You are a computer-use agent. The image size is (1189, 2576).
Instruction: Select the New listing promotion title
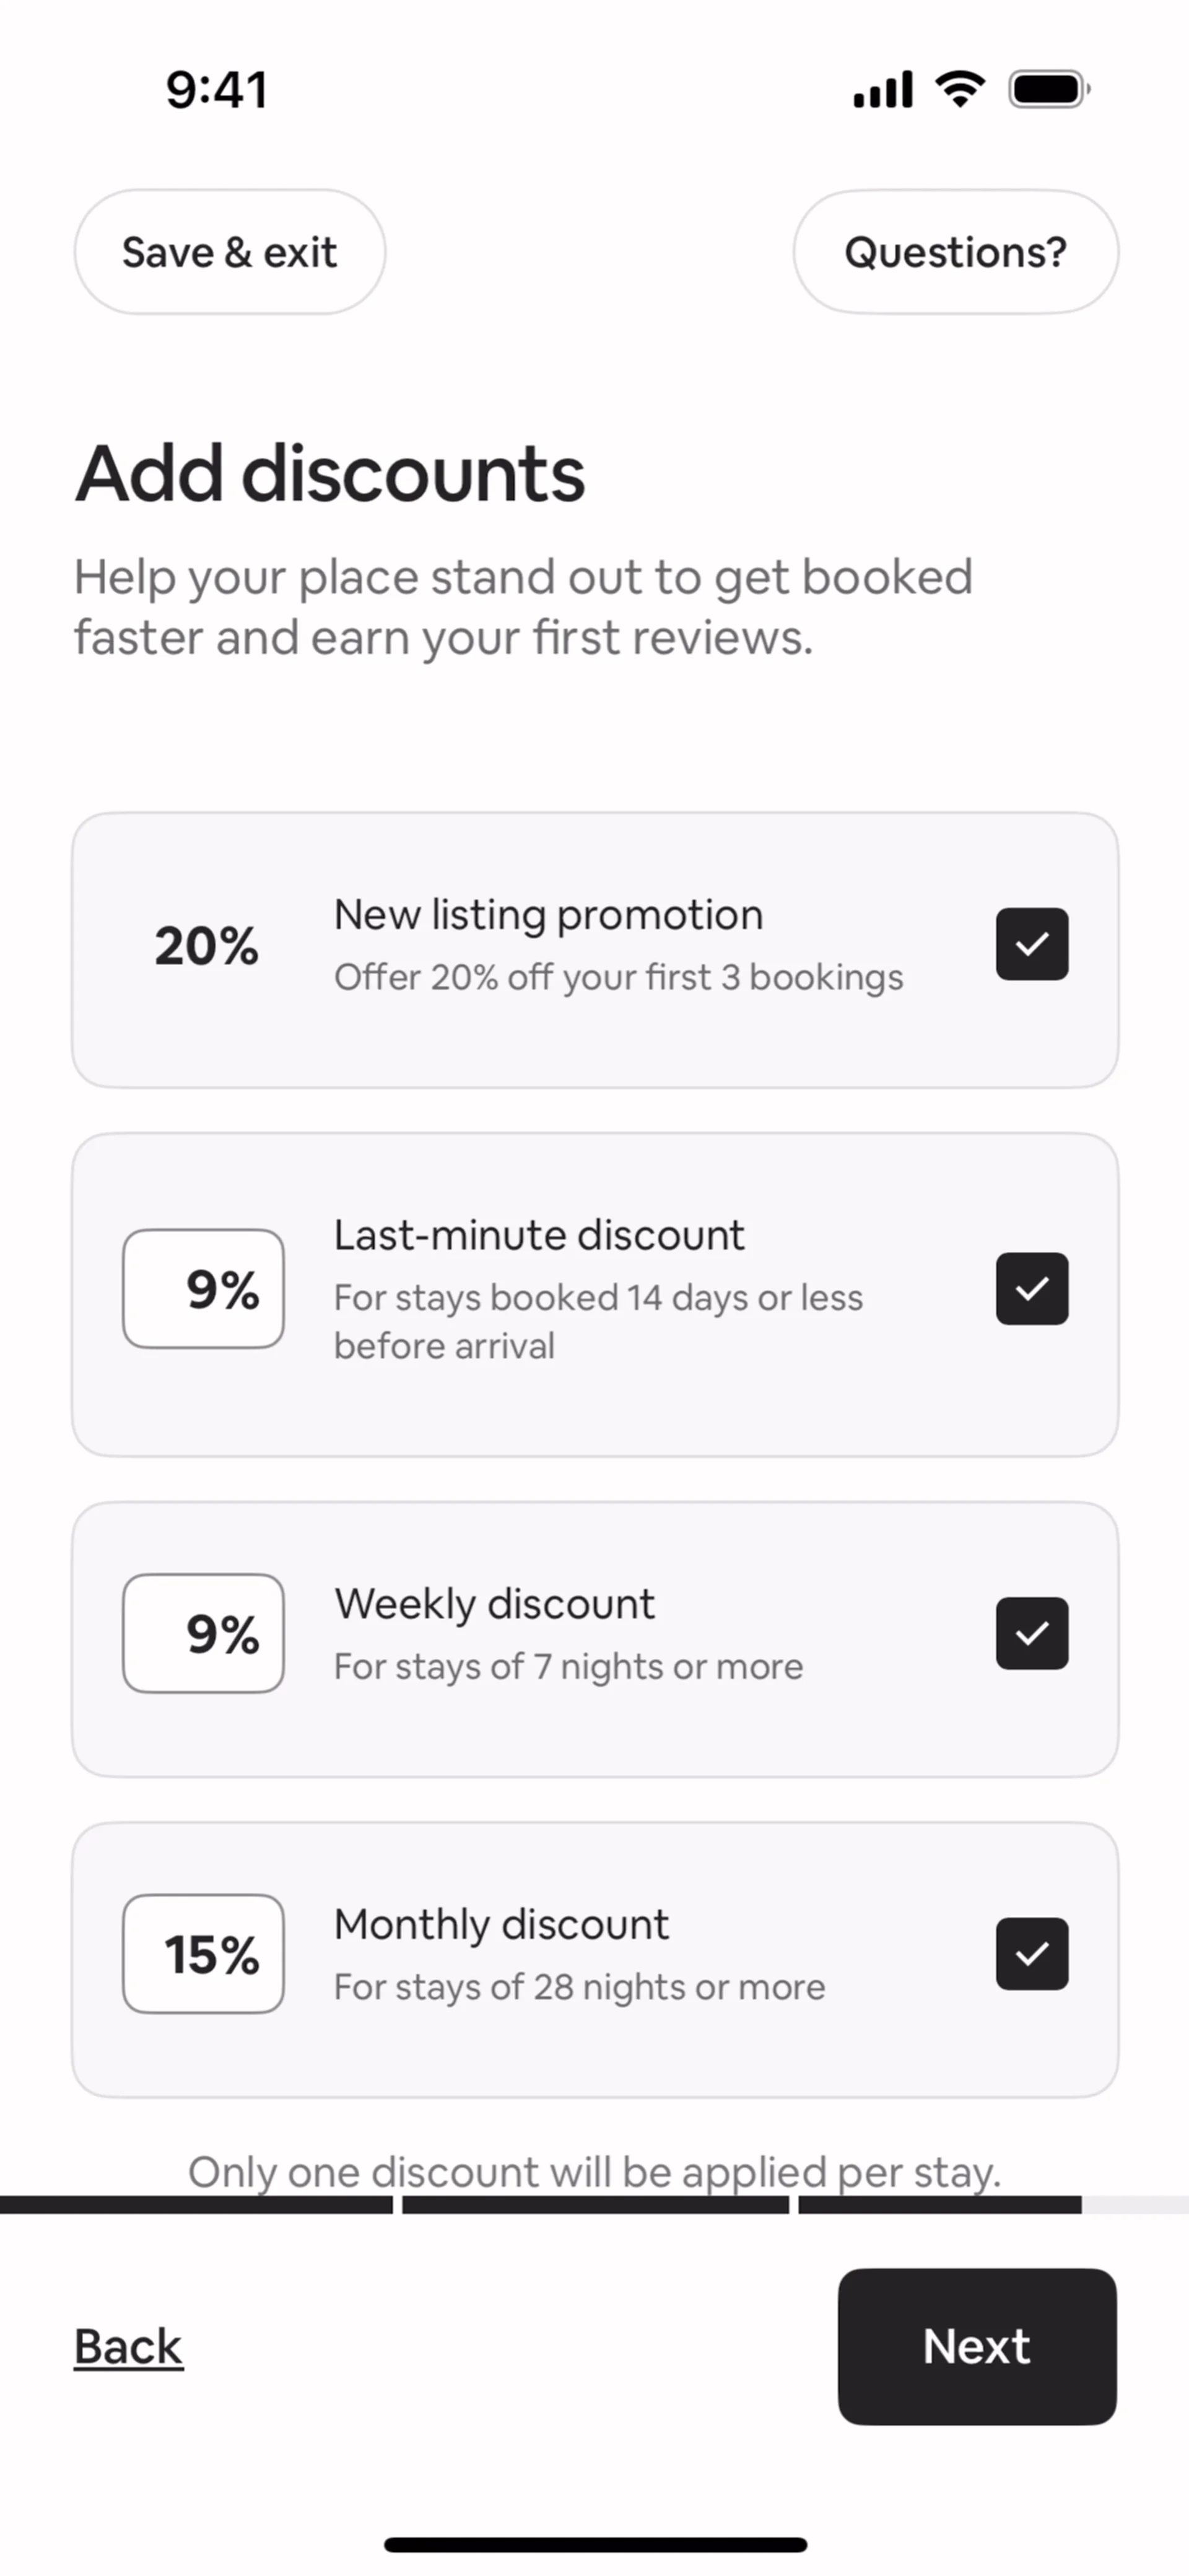(548, 914)
